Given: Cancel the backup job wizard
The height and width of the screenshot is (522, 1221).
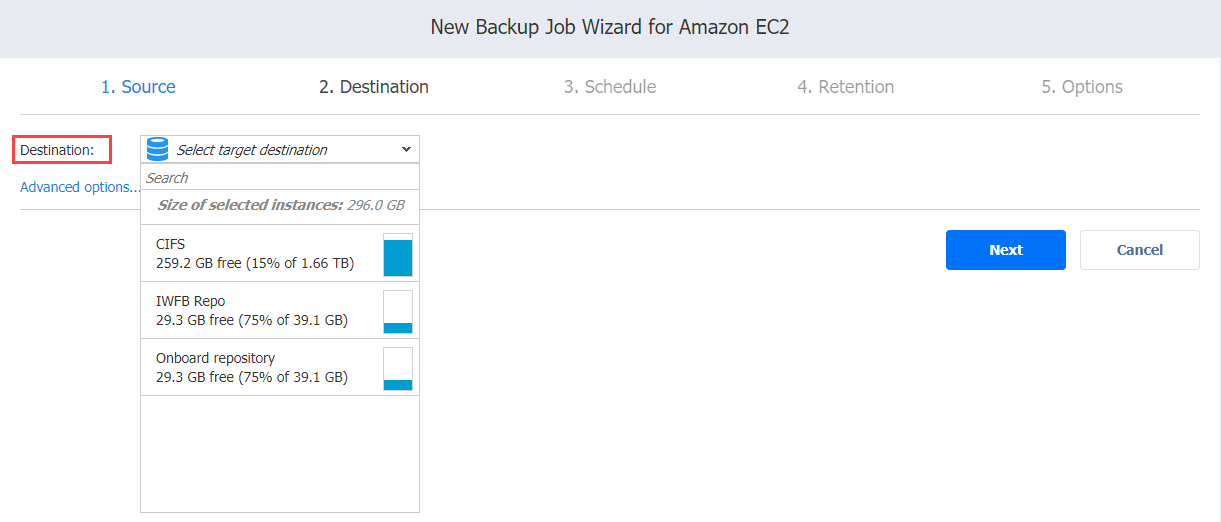Looking at the screenshot, I should tap(1140, 250).
